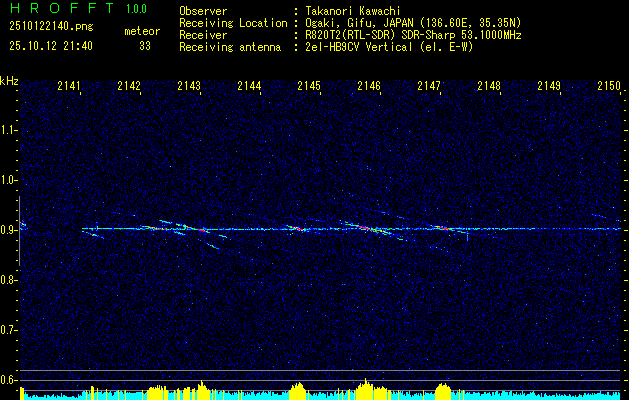Click the yellow power peak below 2145
The height and width of the screenshot is (400, 629).
tap(298, 390)
